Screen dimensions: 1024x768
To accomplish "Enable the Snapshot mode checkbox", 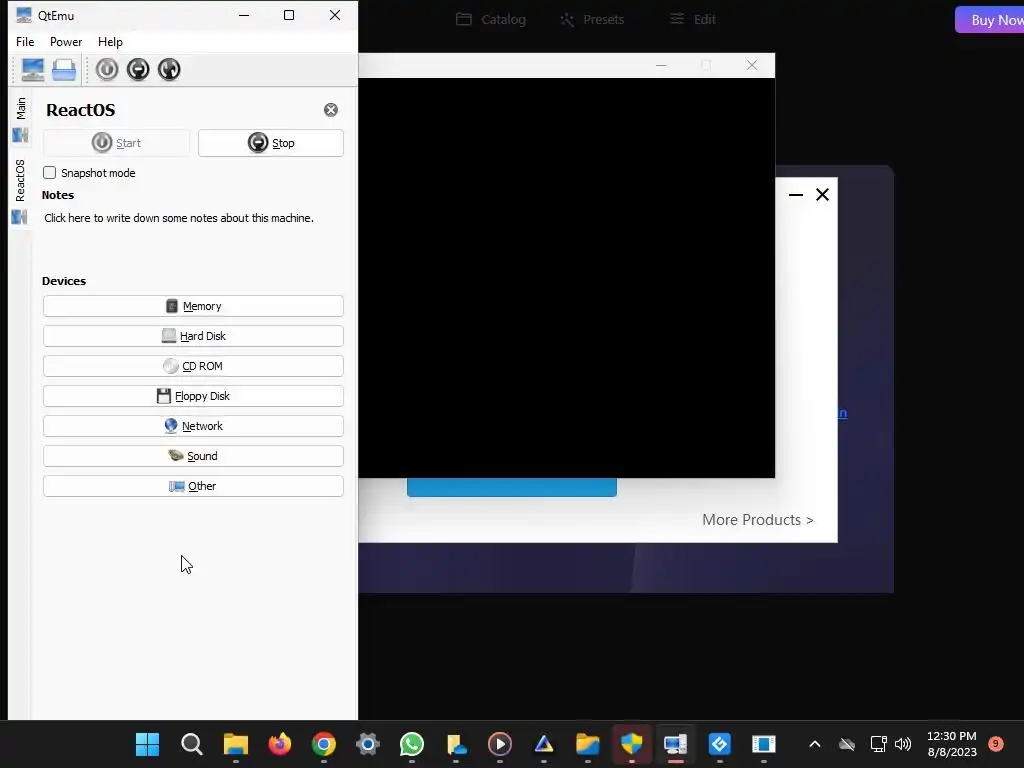I will click(x=50, y=172).
